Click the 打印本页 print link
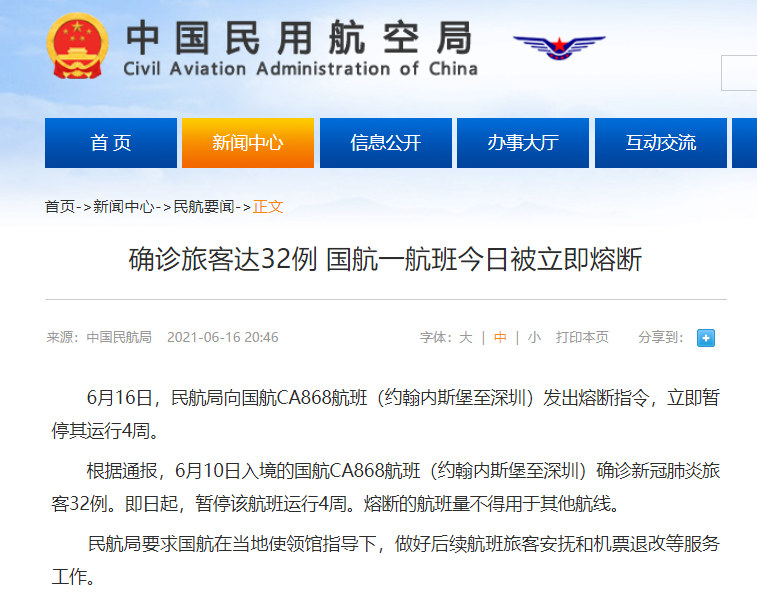Image resolution: width=757 pixels, height=606 pixels. 582,337
